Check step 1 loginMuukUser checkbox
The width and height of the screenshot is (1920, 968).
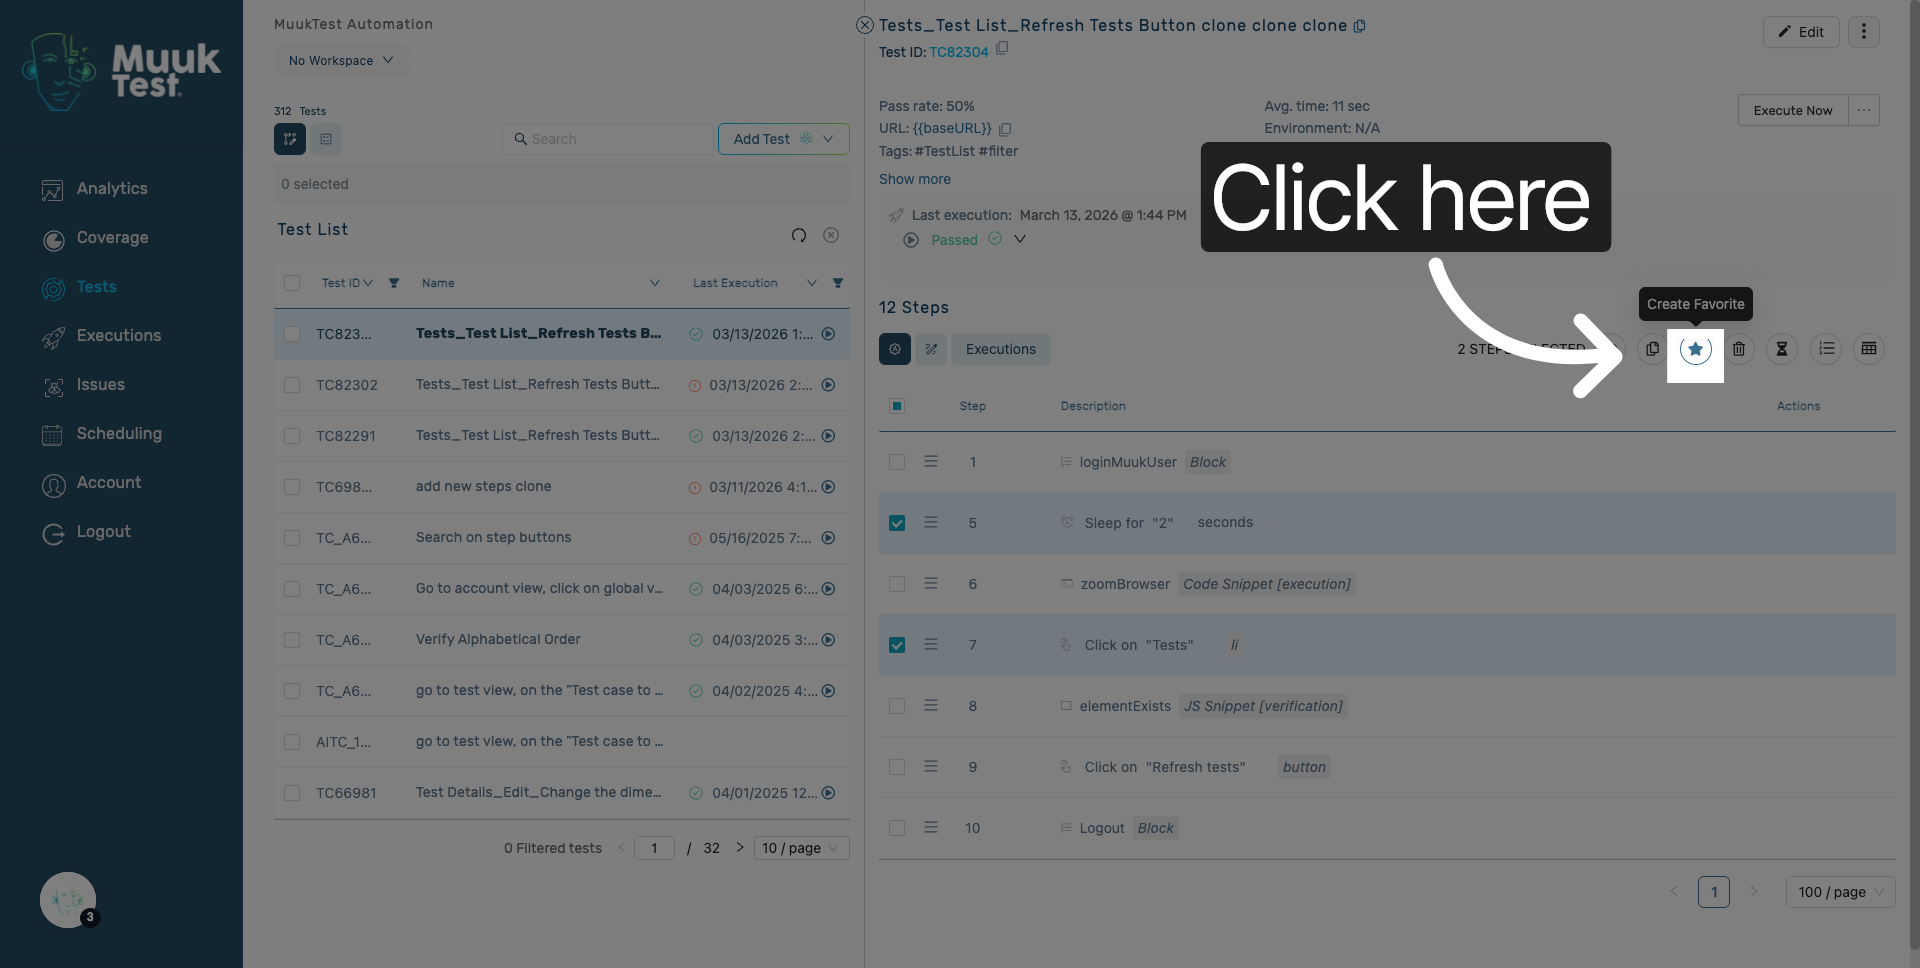tap(897, 462)
